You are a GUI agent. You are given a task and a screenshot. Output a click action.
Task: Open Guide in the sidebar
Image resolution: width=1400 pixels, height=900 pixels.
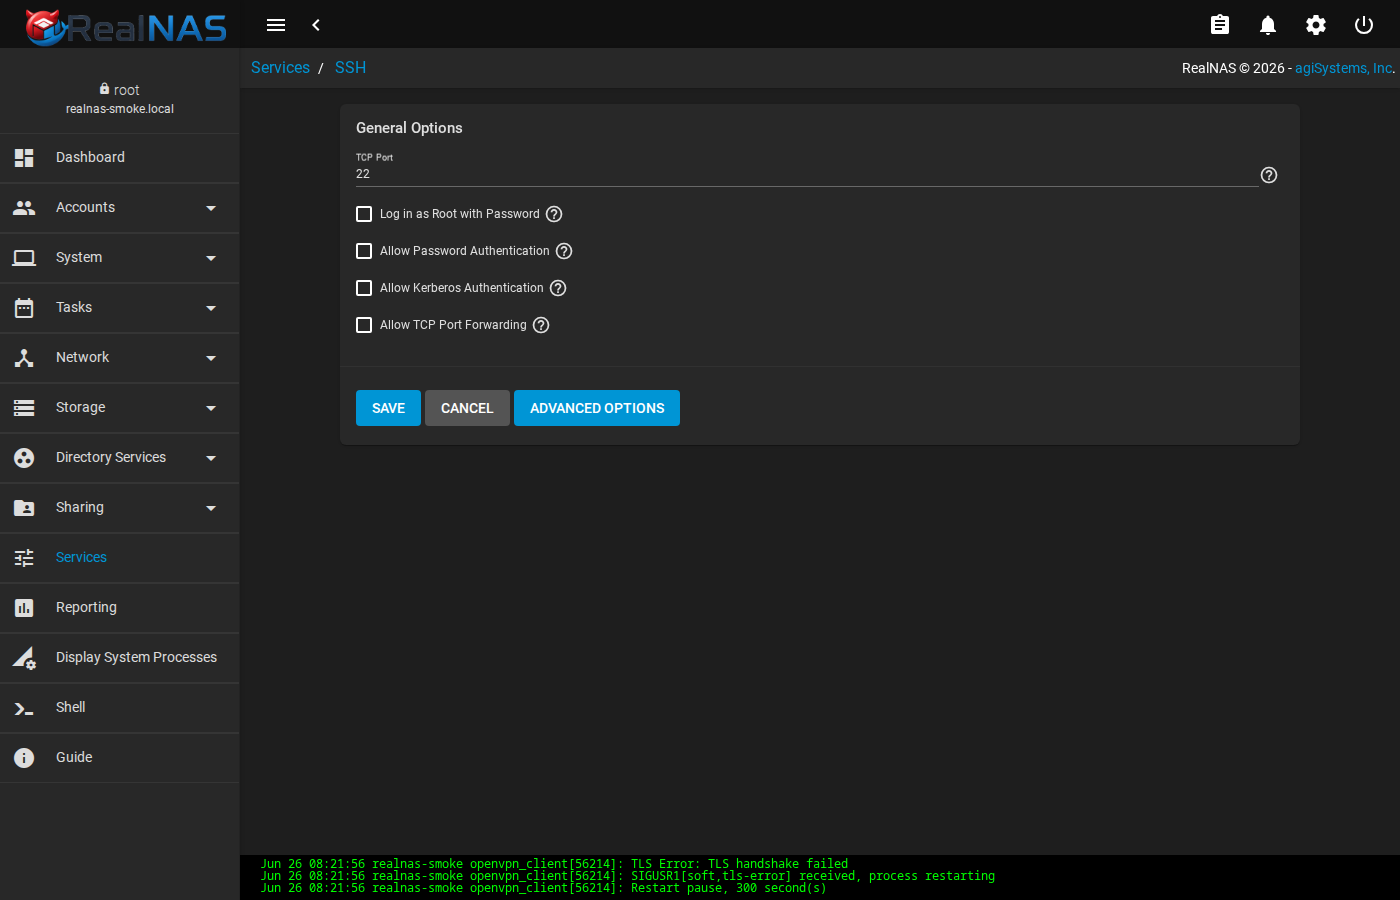[120, 758]
